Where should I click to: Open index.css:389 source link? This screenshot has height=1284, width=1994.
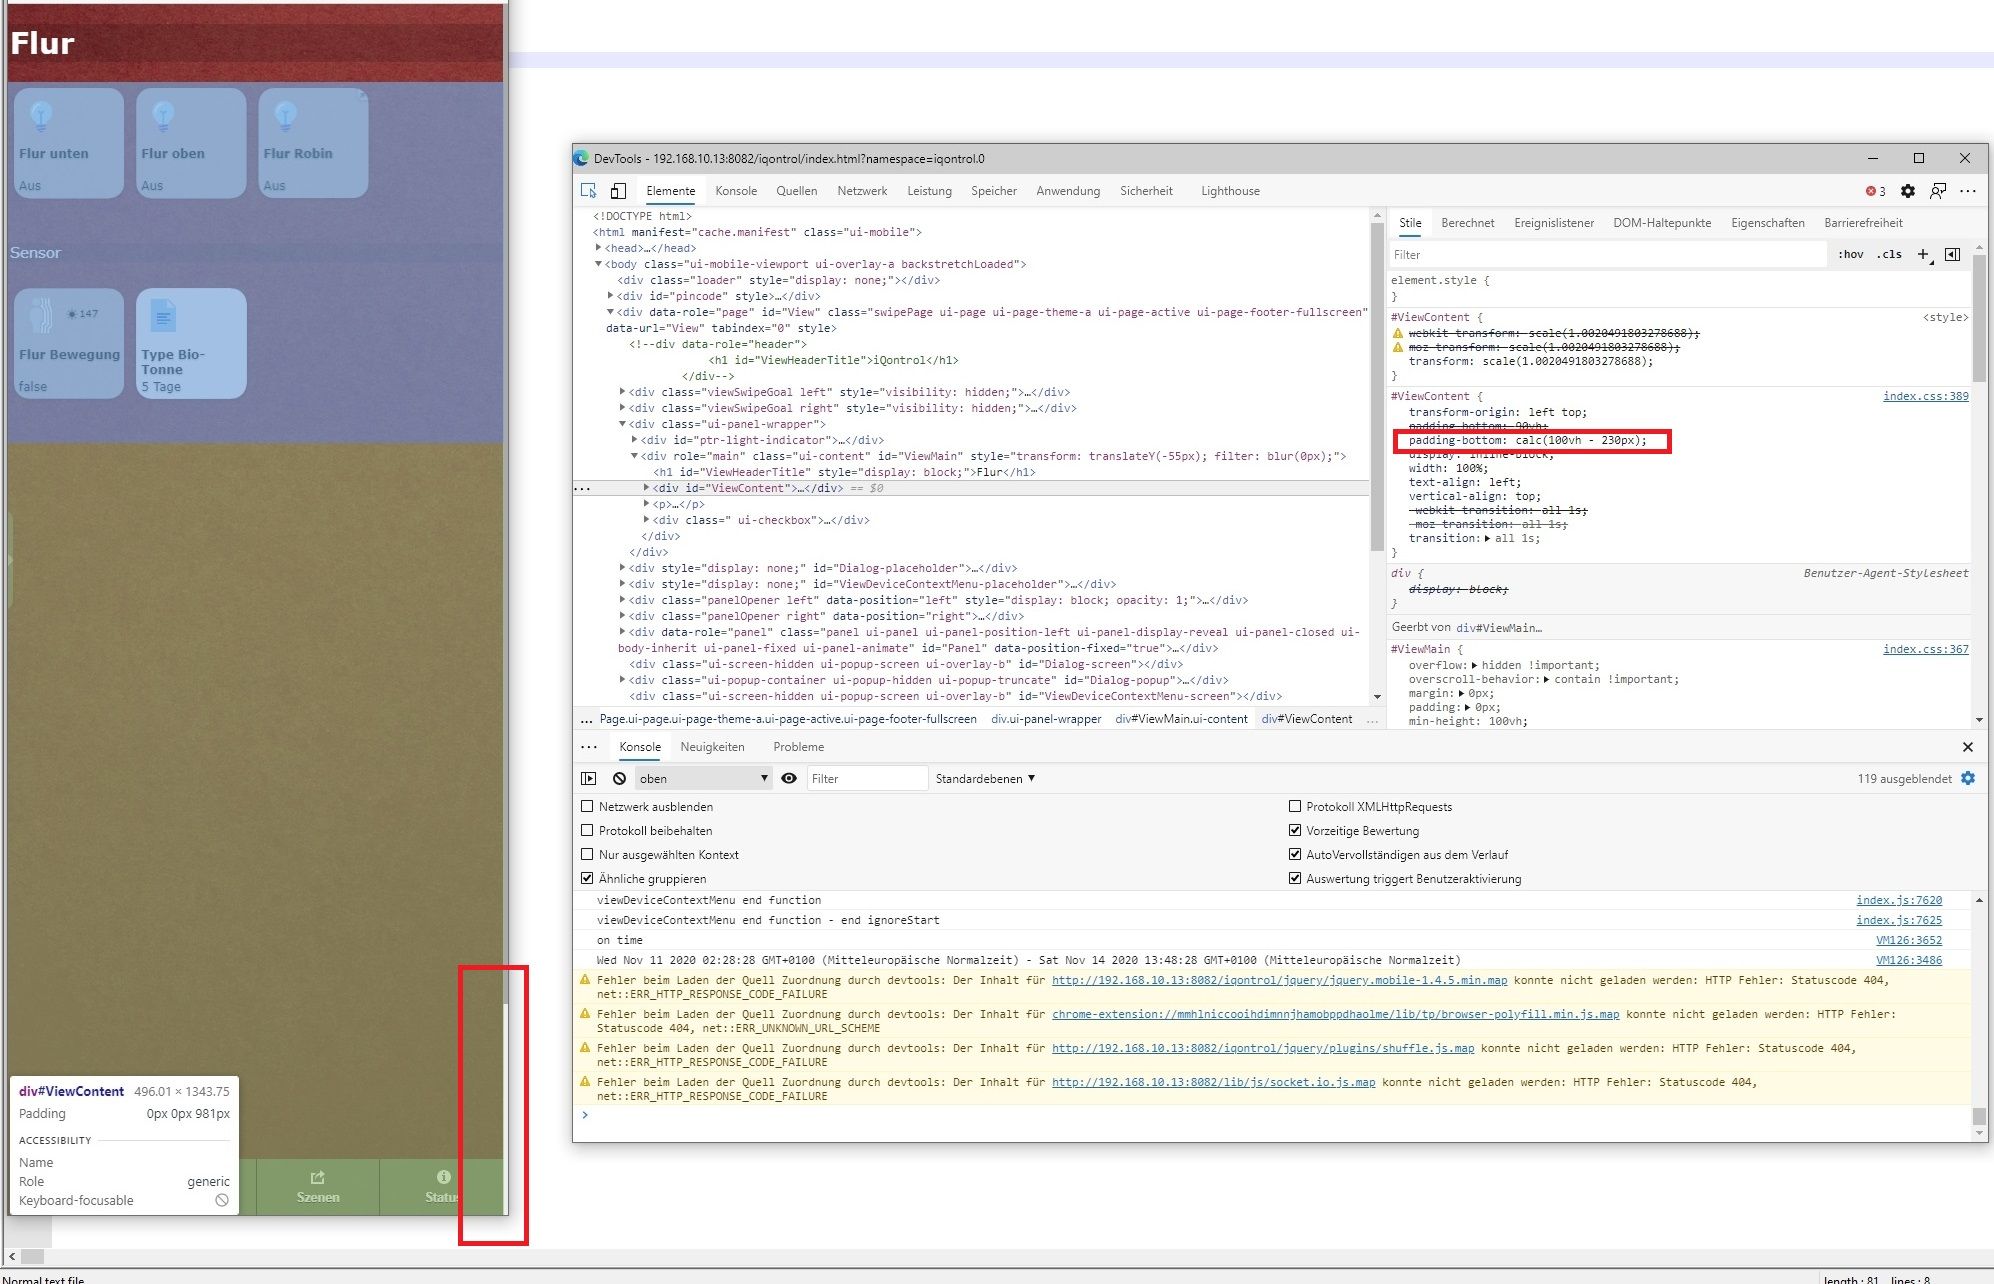[1925, 396]
